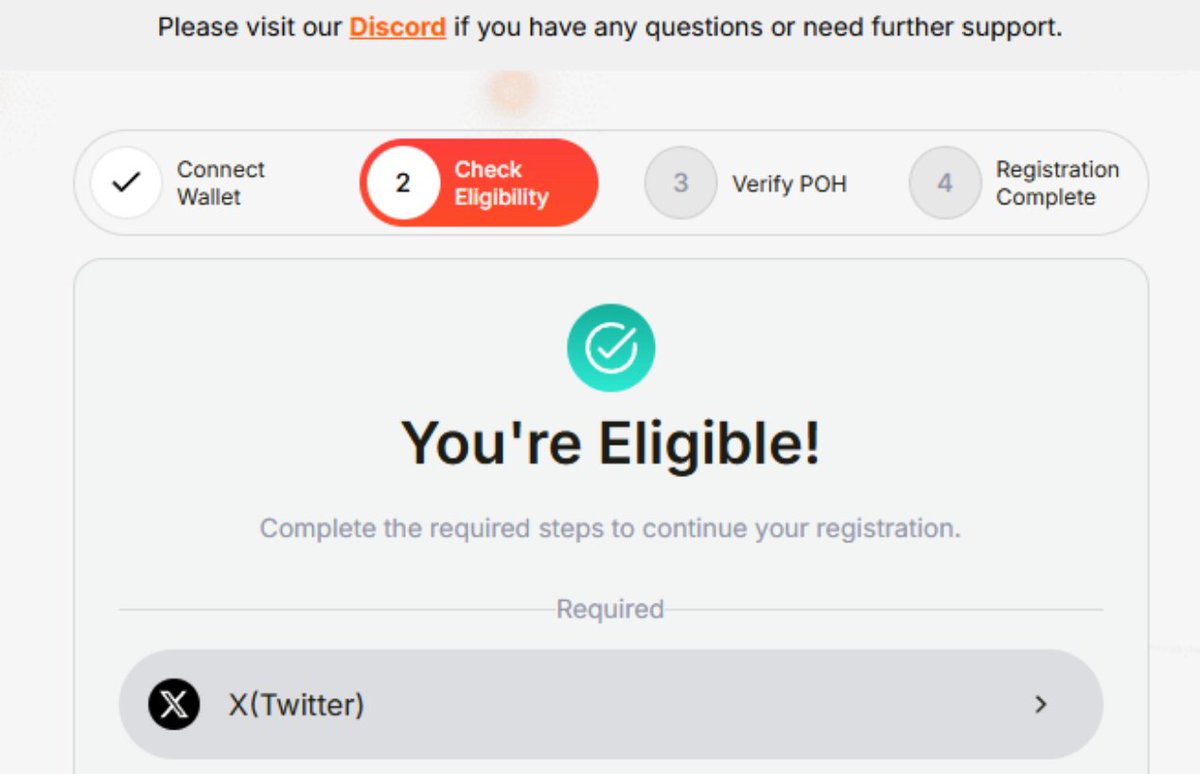Viewport: 1200px width, 774px height.
Task: Select the Connect Wallet step label
Action: click(x=221, y=183)
